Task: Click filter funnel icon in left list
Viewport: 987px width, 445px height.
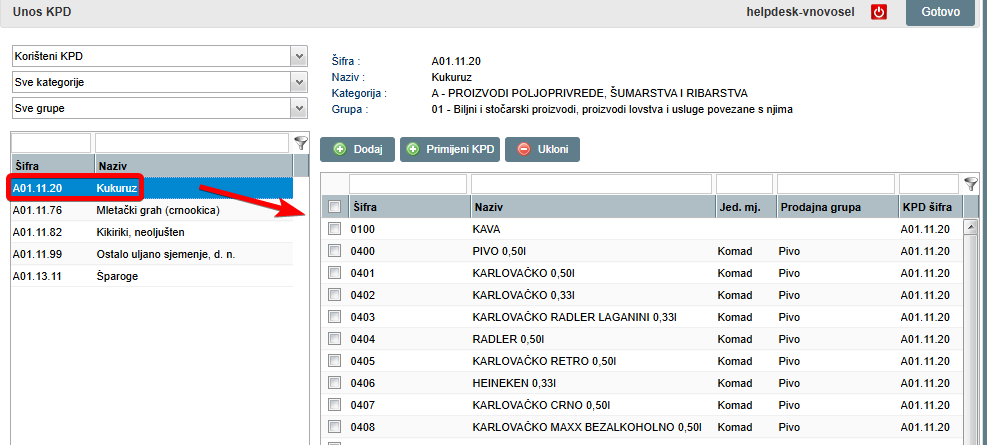Action: pyautogui.click(x=300, y=143)
